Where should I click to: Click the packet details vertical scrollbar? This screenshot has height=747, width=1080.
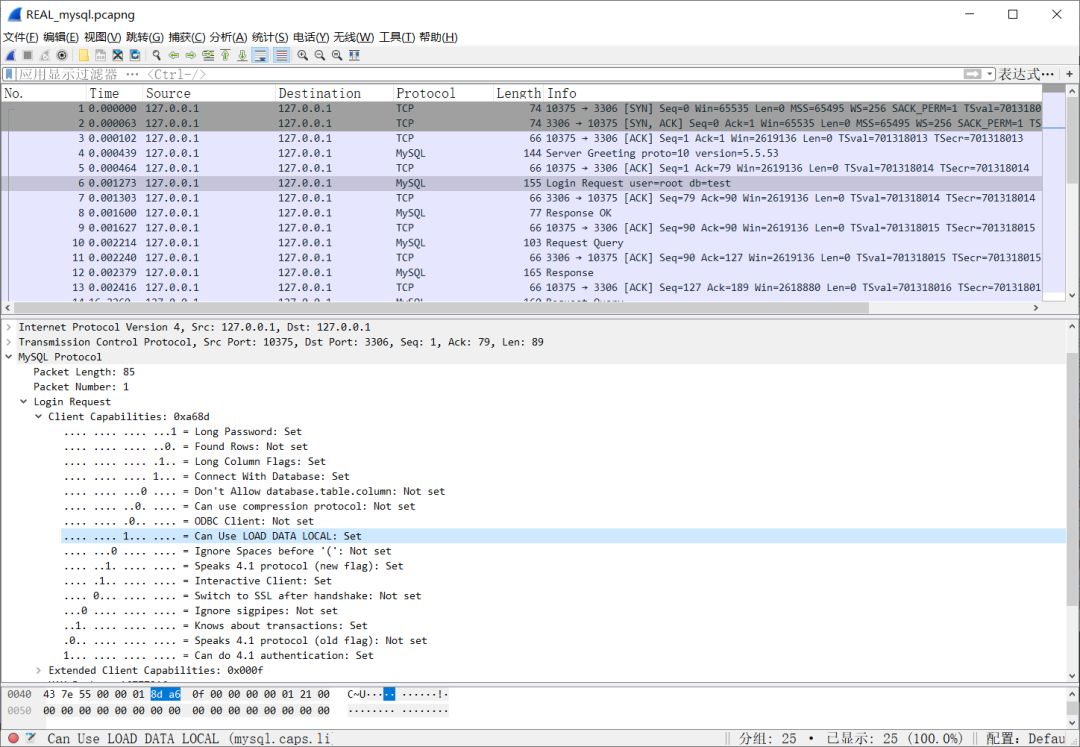click(1072, 482)
